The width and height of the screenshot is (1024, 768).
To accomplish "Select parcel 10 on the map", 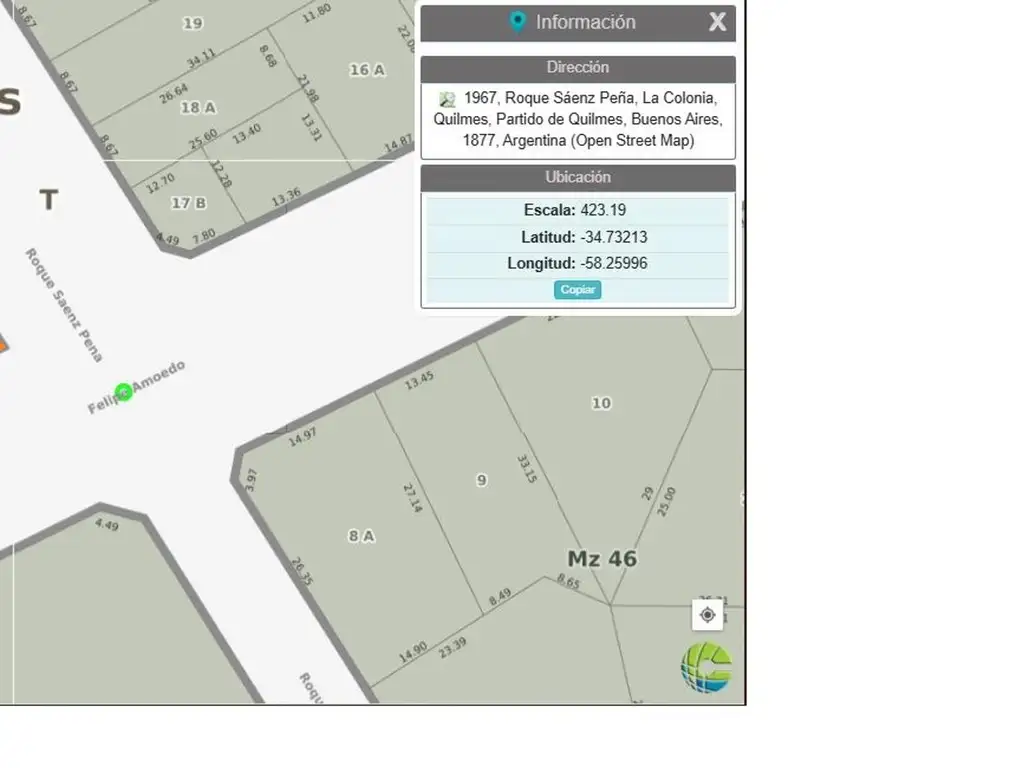I will coord(600,403).
